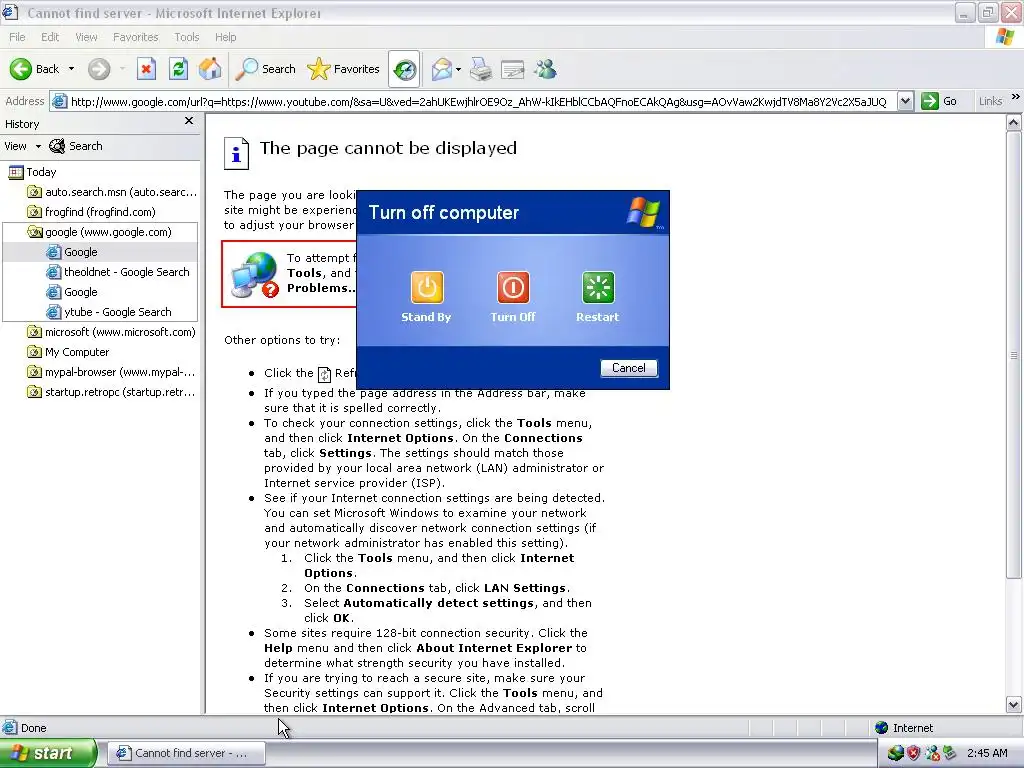
Task: Click the page info icon beside heading
Action: pyautogui.click(x=236, y=153)
